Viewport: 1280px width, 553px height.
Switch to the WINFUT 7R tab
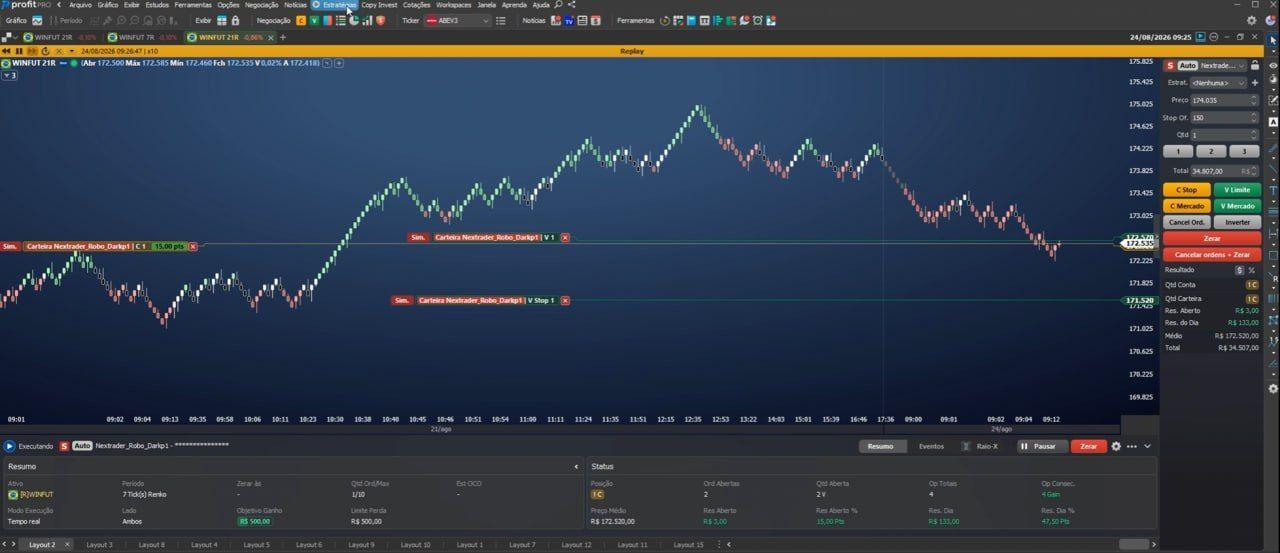(142, 37)
